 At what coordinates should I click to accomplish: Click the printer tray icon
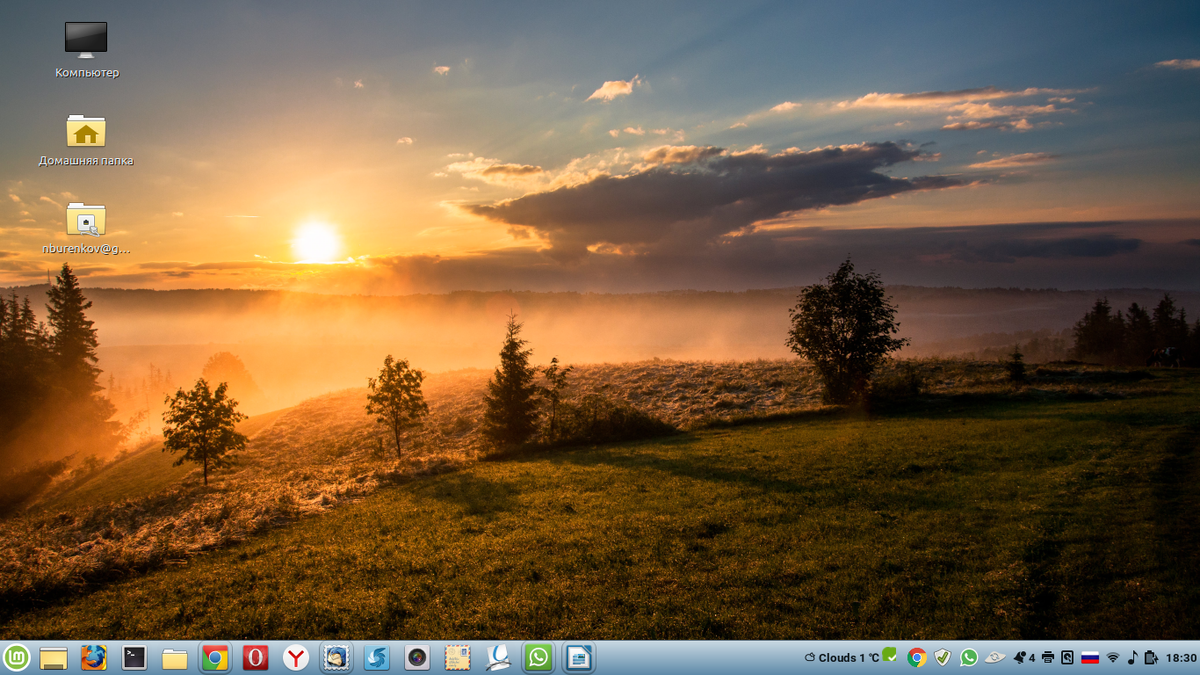[x=1047, y=657]
